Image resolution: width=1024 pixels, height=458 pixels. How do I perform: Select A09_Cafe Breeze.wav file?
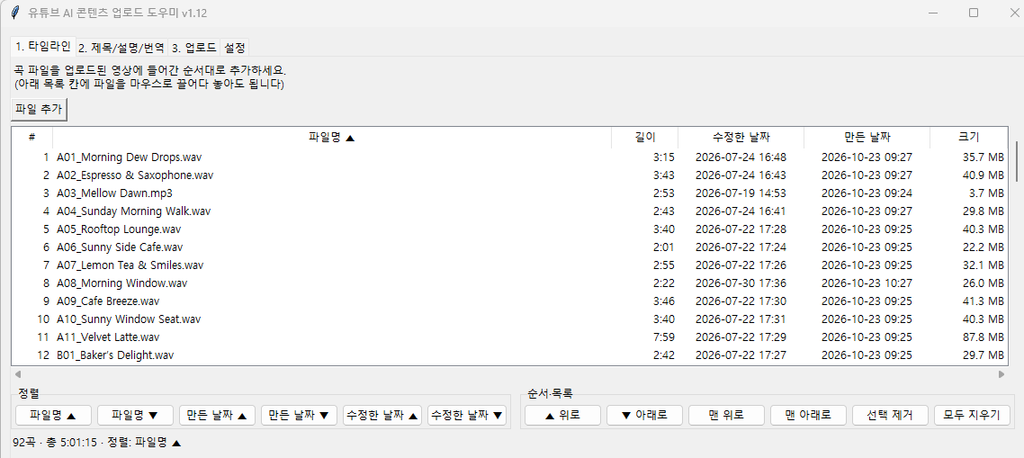509,301
